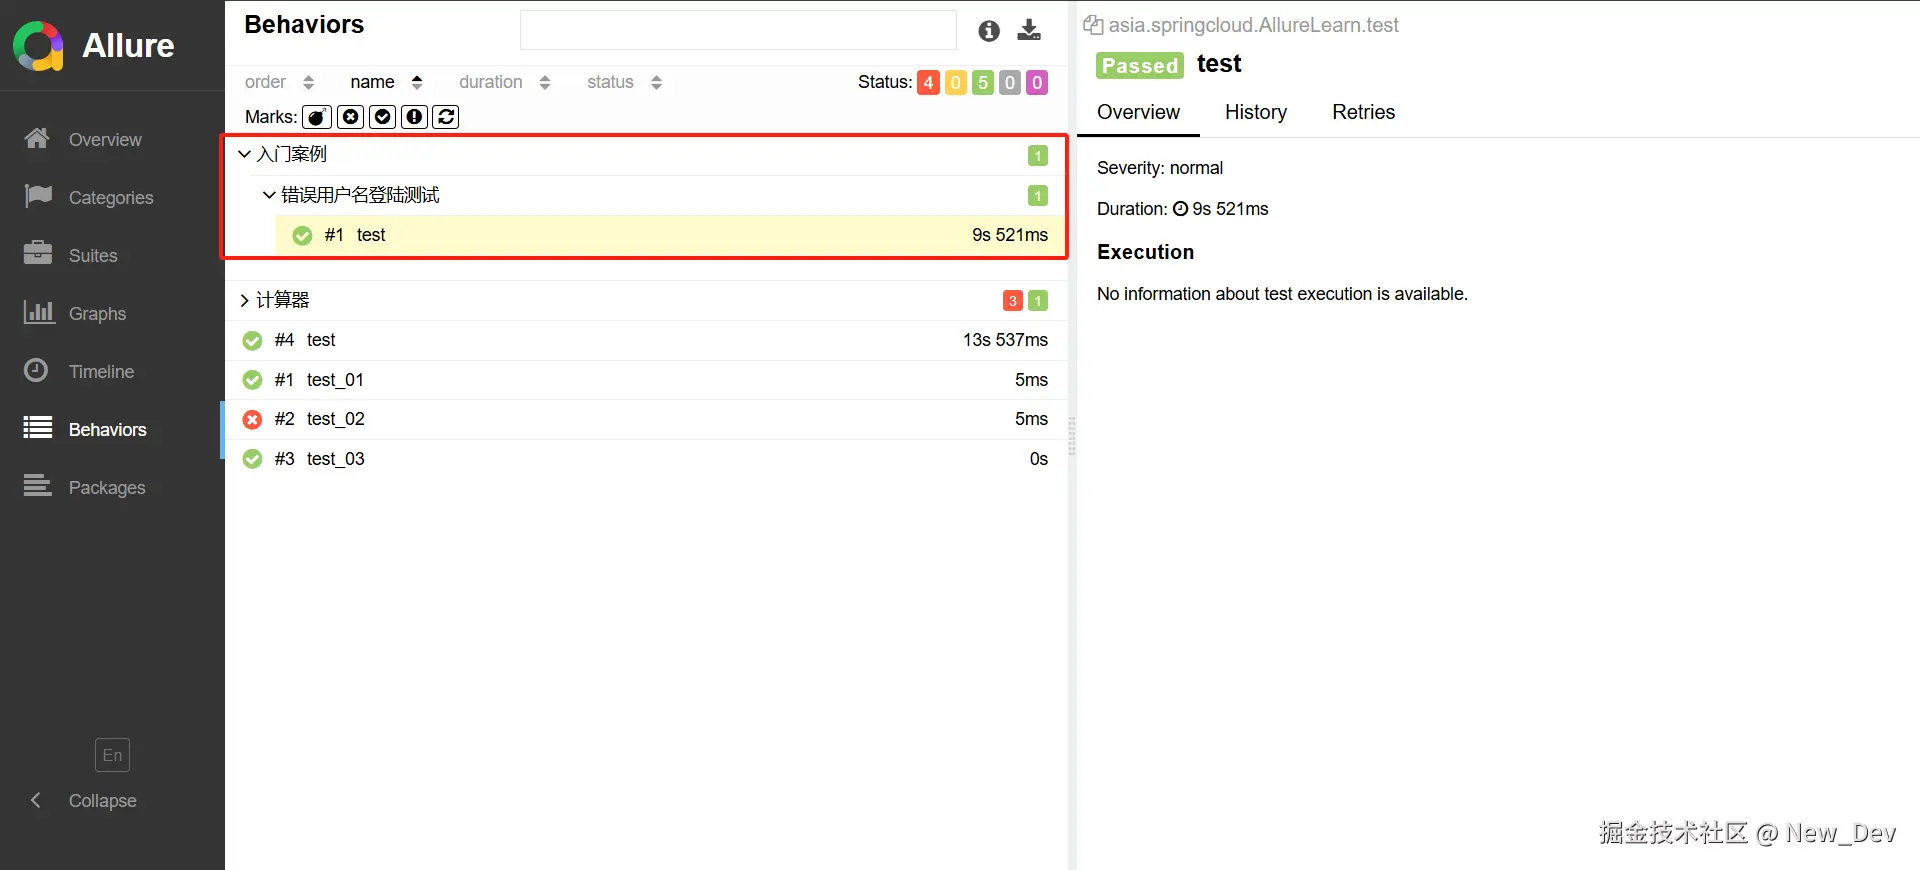Toggle skipped status filter gray 0

click(1010, 82)
